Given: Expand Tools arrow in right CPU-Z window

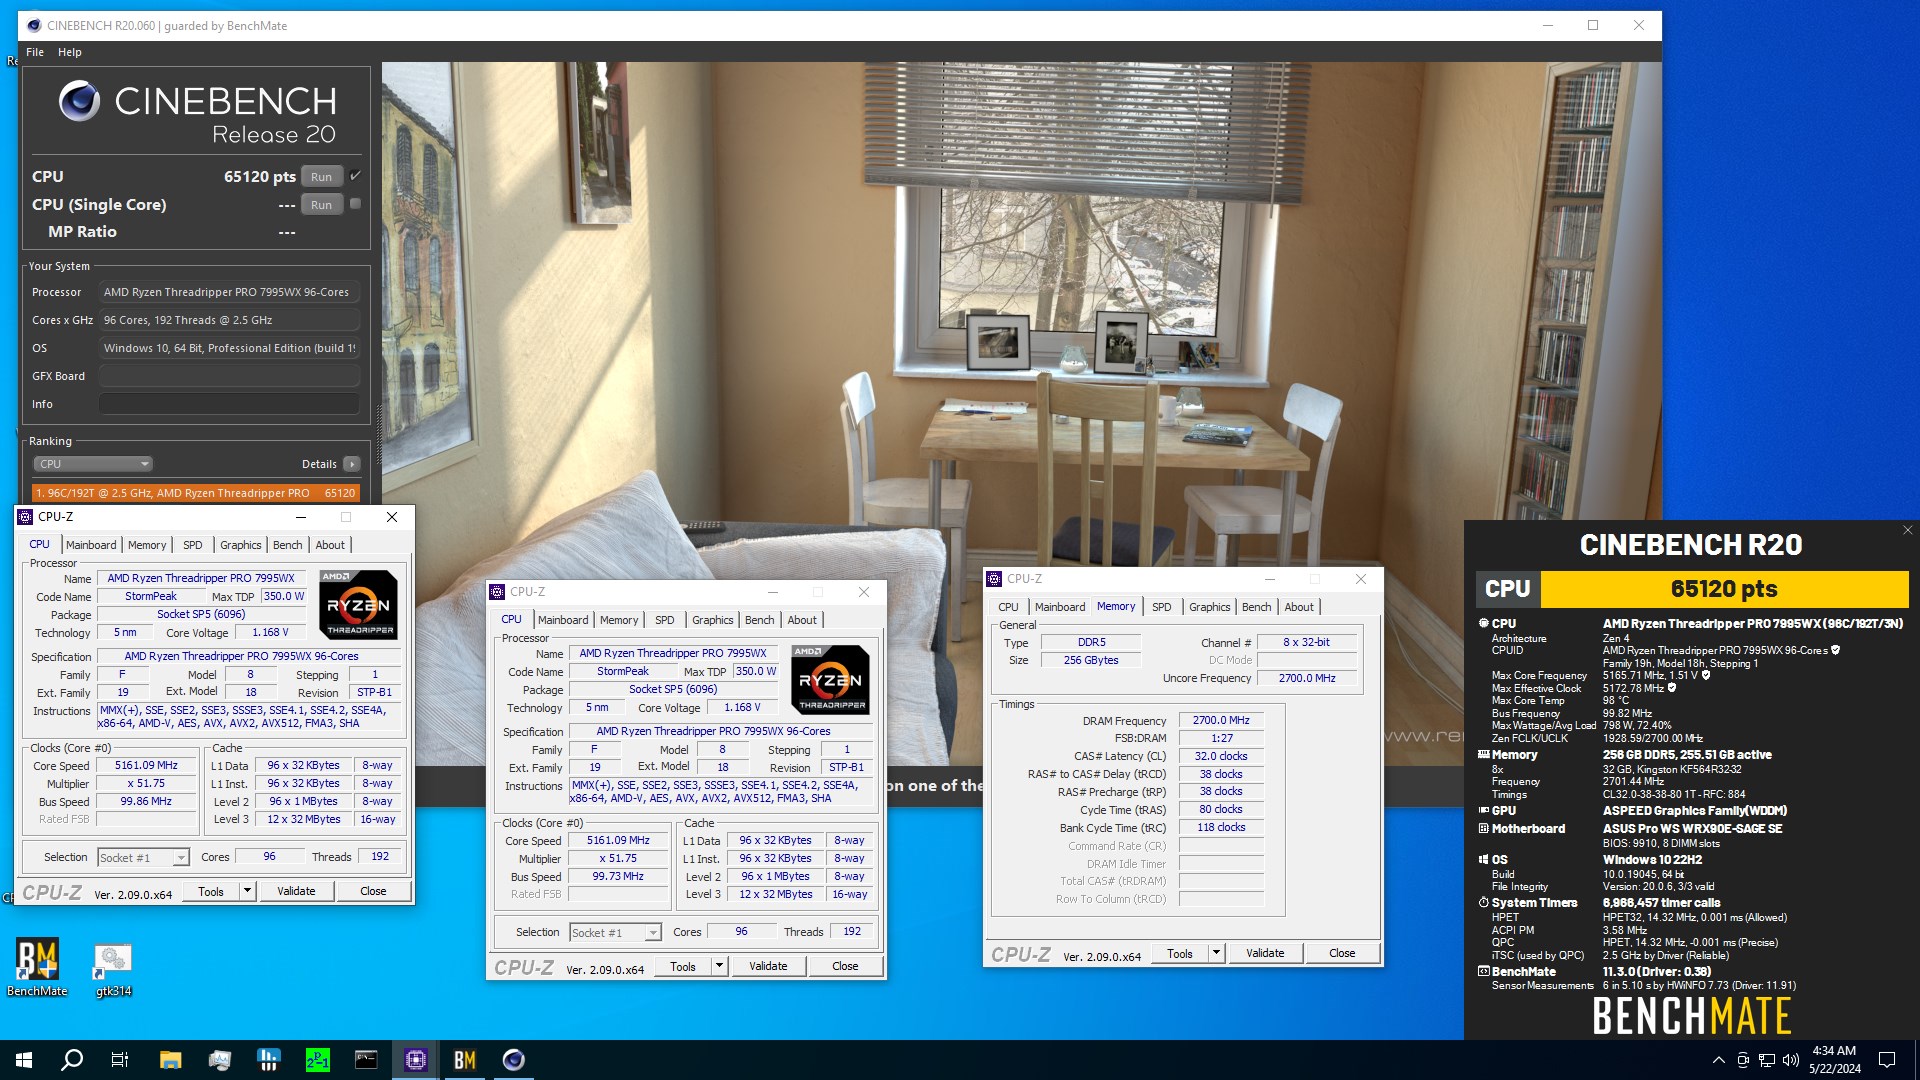Looking at the screenshot, I should 1216,953.
